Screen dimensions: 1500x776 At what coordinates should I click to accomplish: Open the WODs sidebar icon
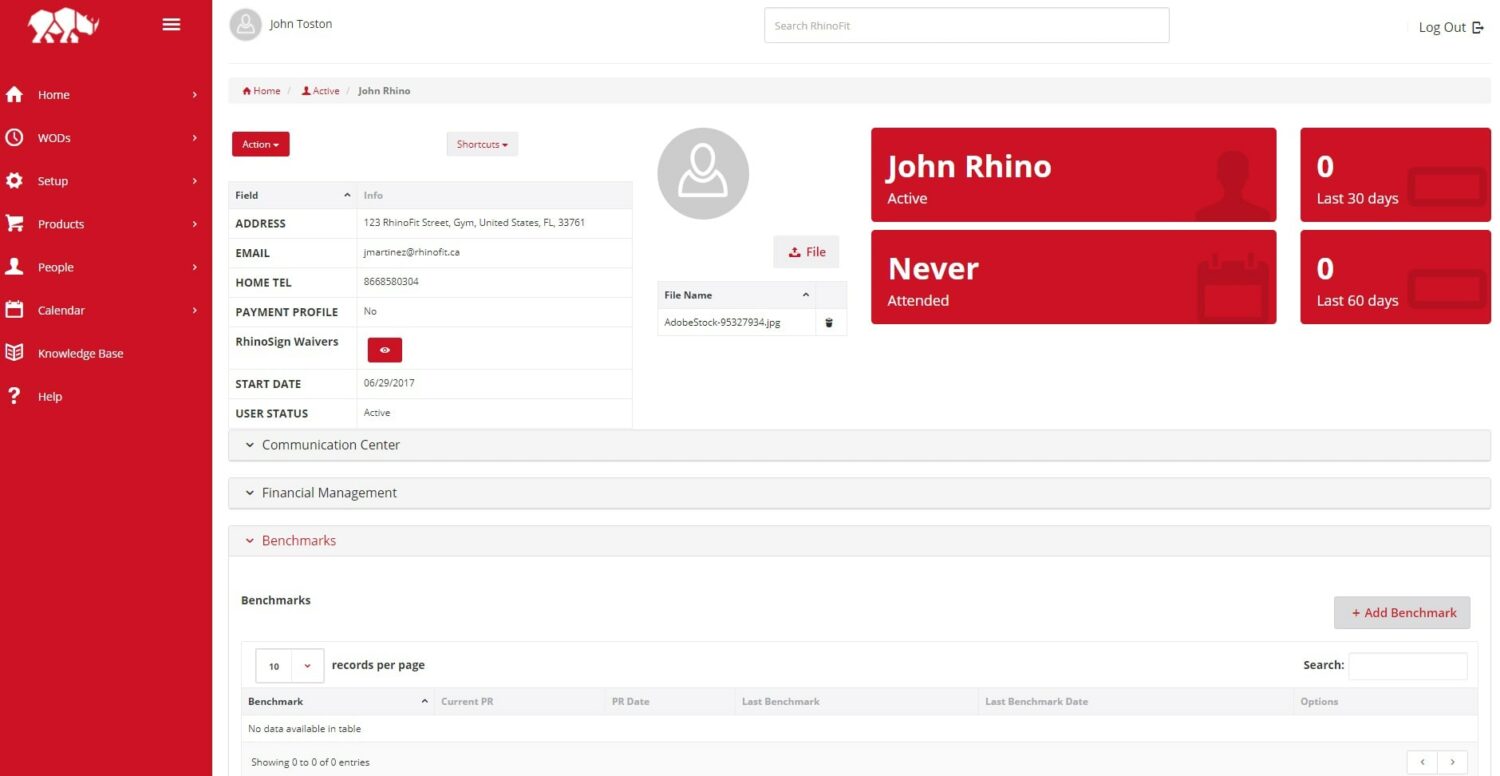(x=16, y=137)
